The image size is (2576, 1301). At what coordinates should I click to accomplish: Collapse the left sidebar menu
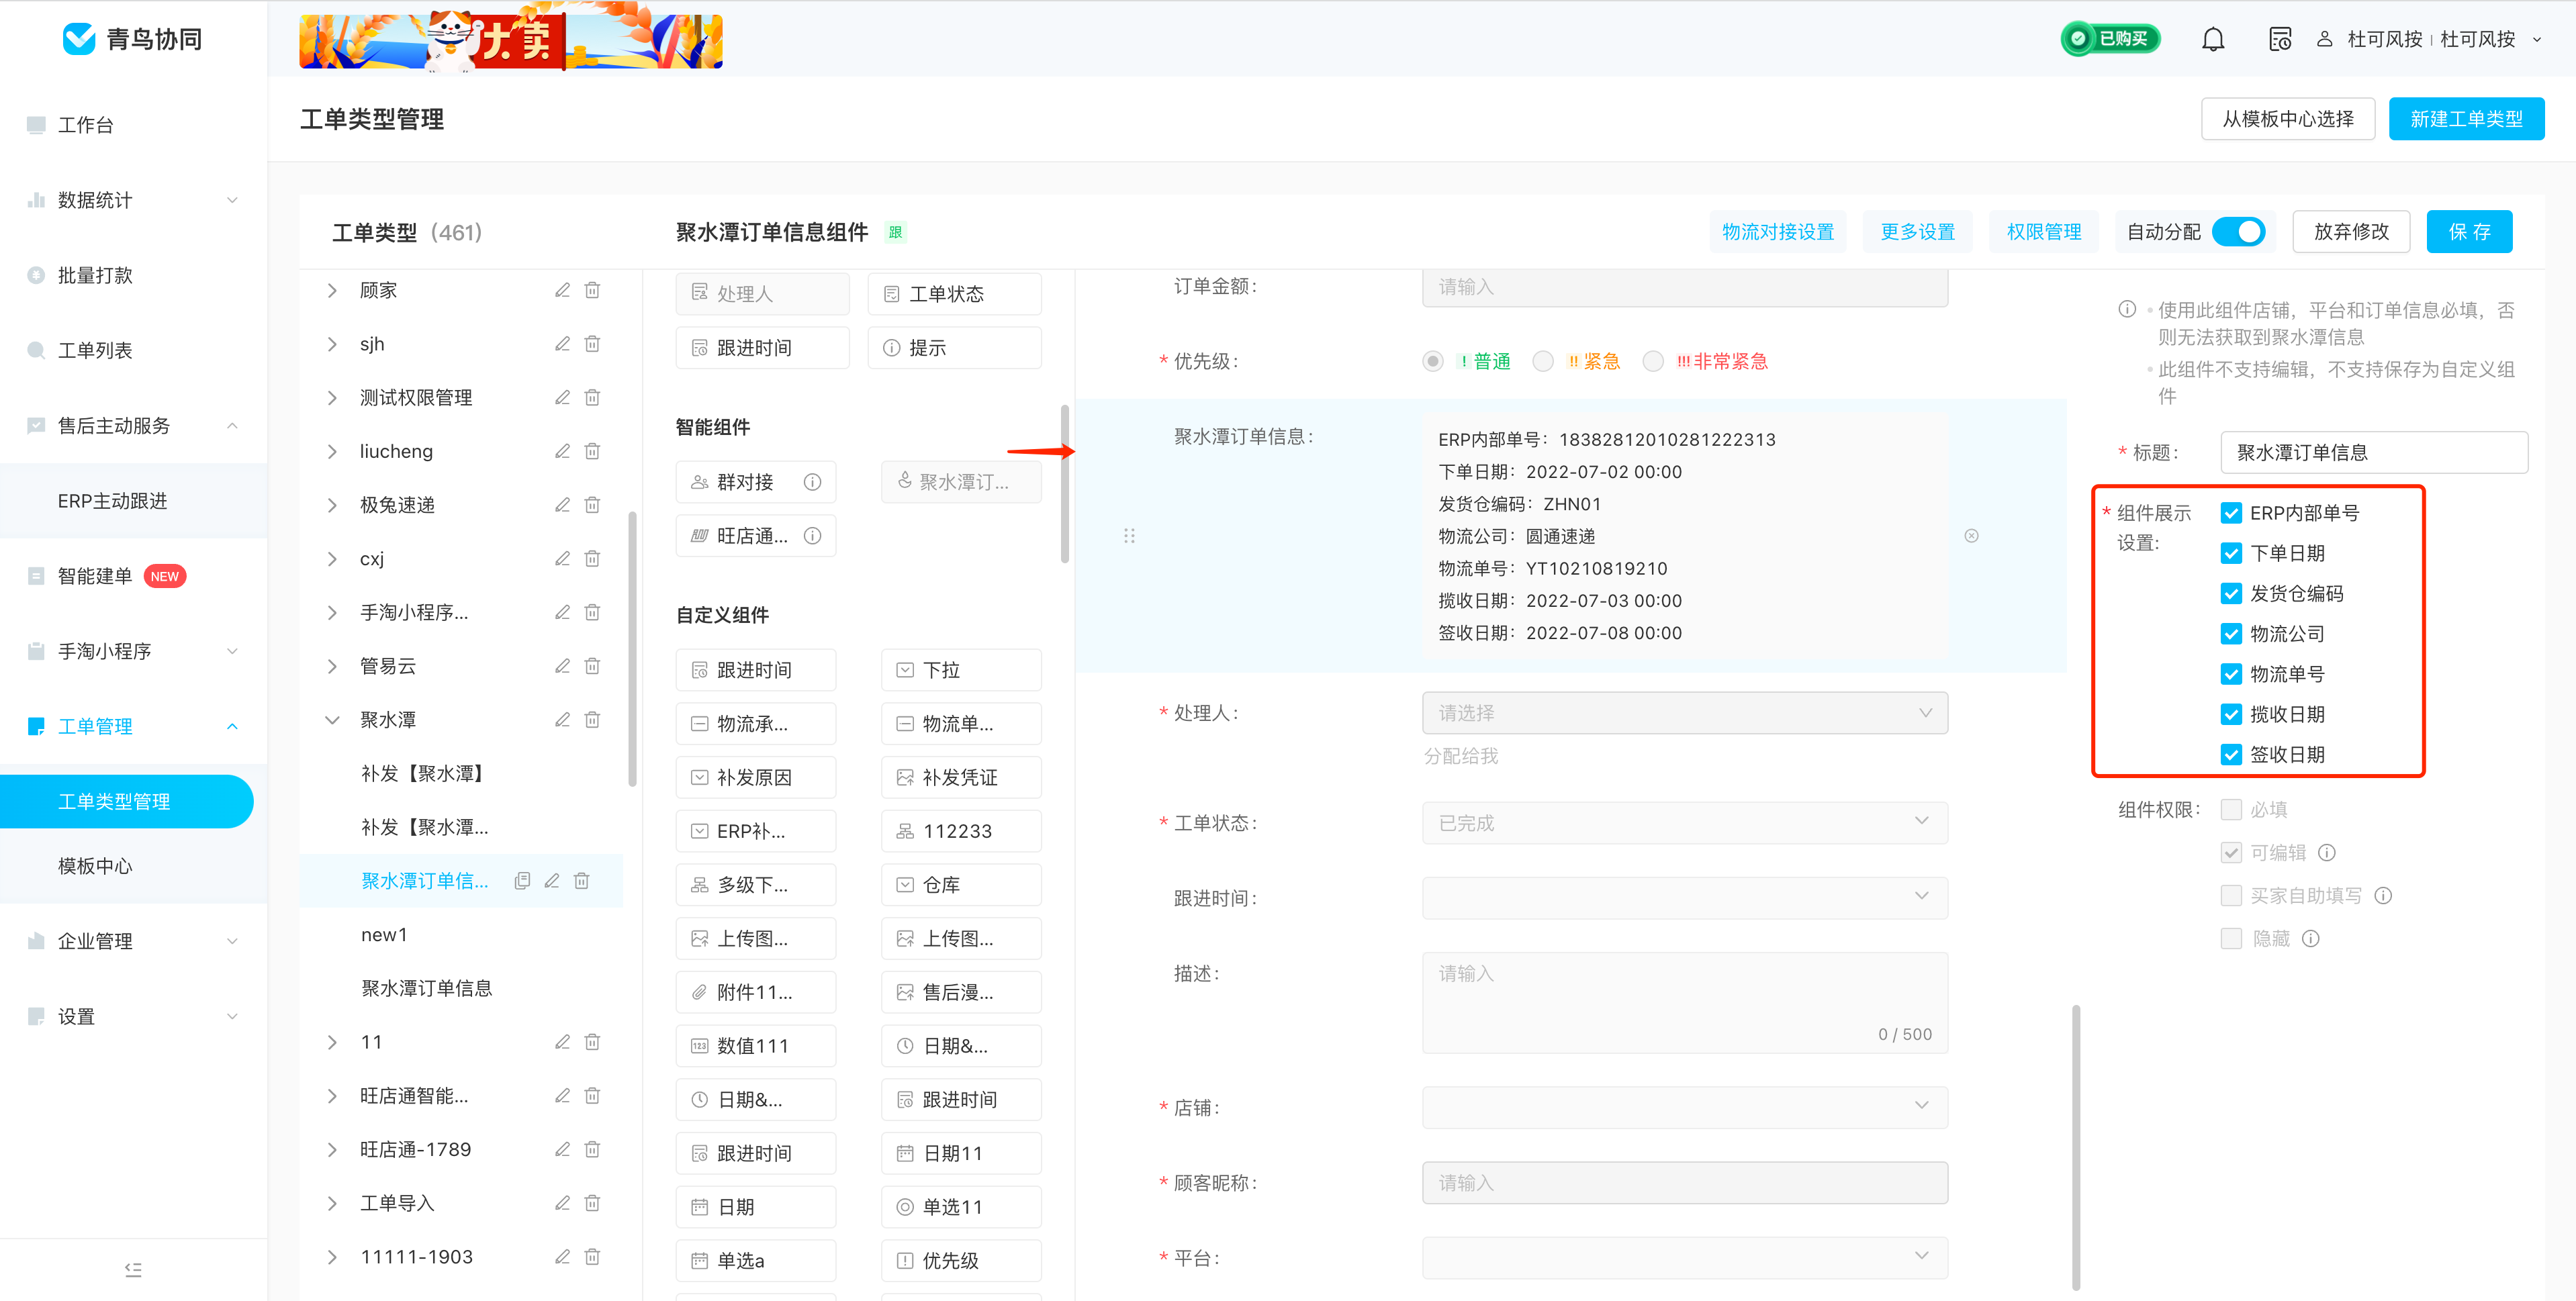point(133,1269)
